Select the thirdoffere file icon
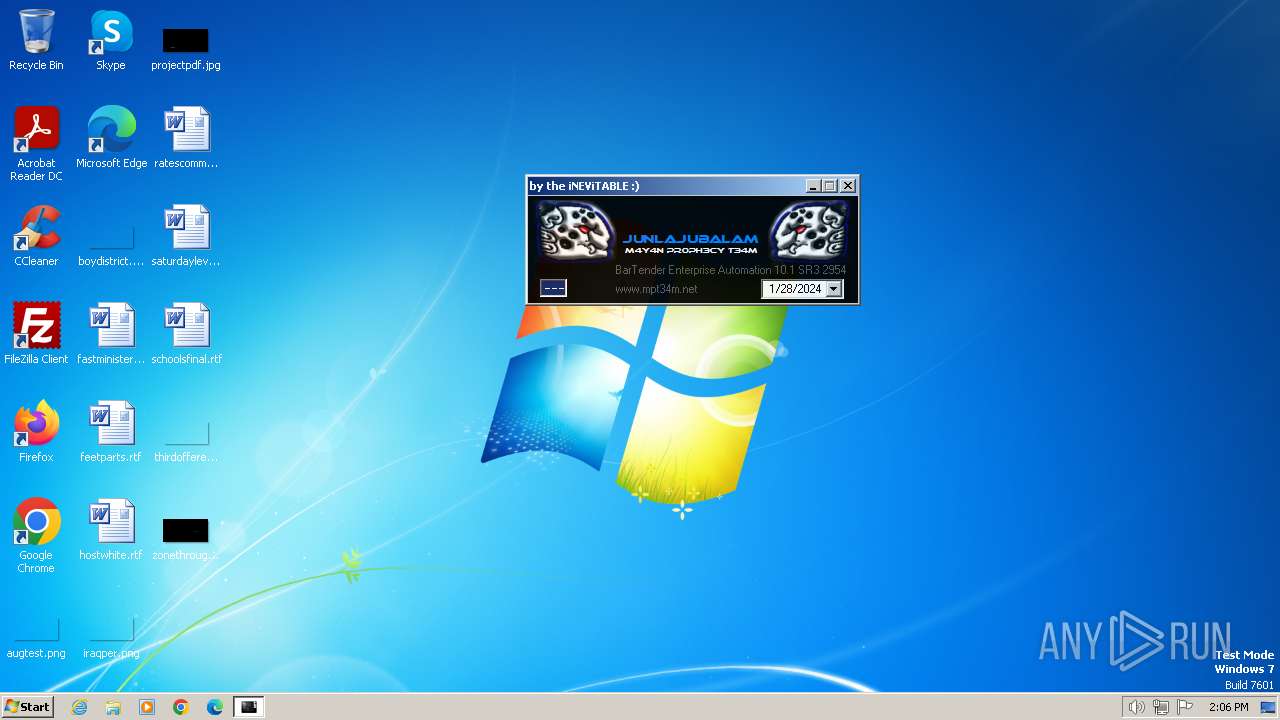This screenshot has width=1280, height=720. (186, 440)
